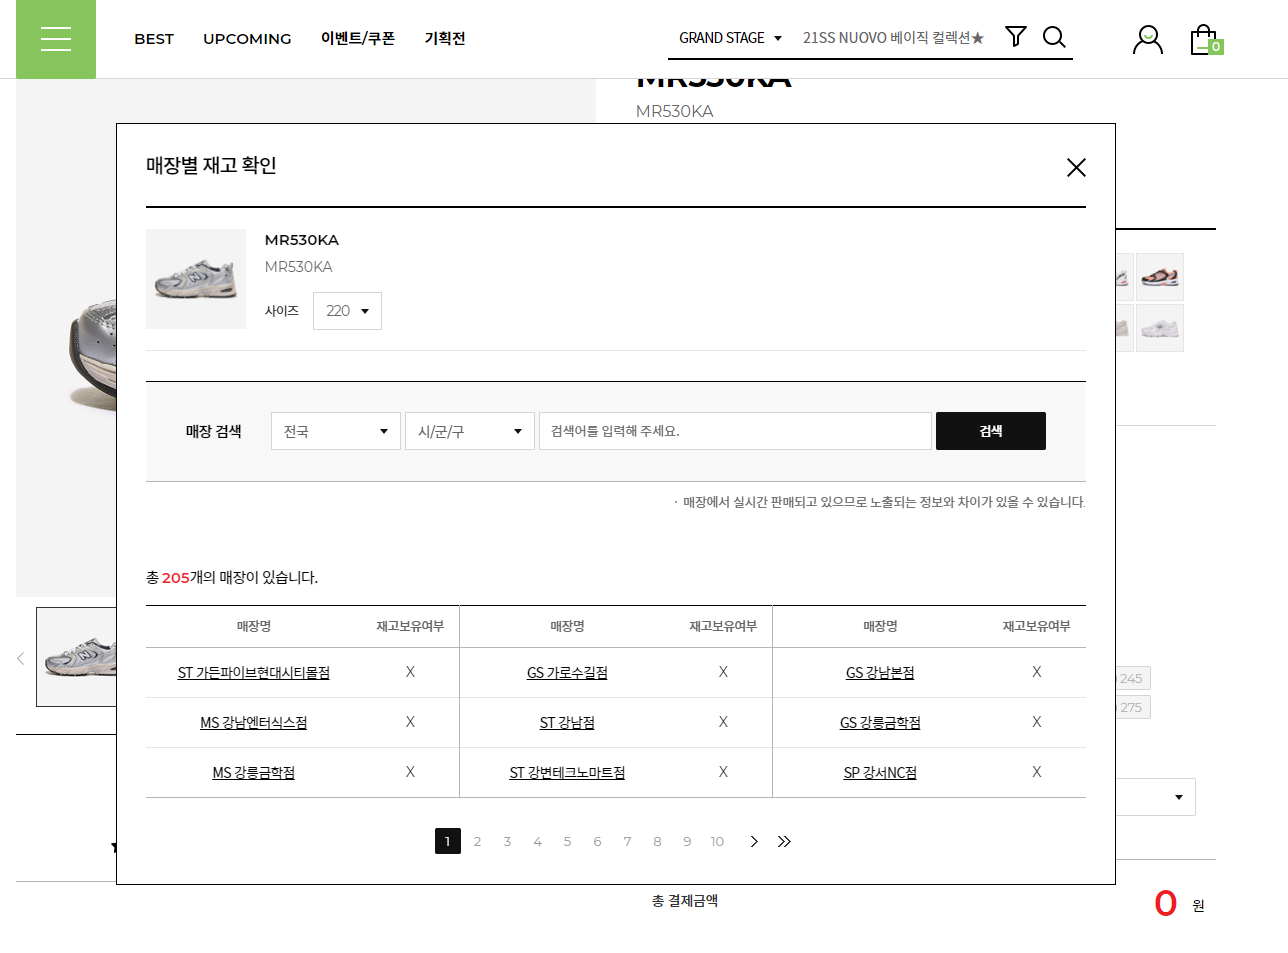The image size is (1288, 953).
Task: Go to page 4
Action: [538, 841]
